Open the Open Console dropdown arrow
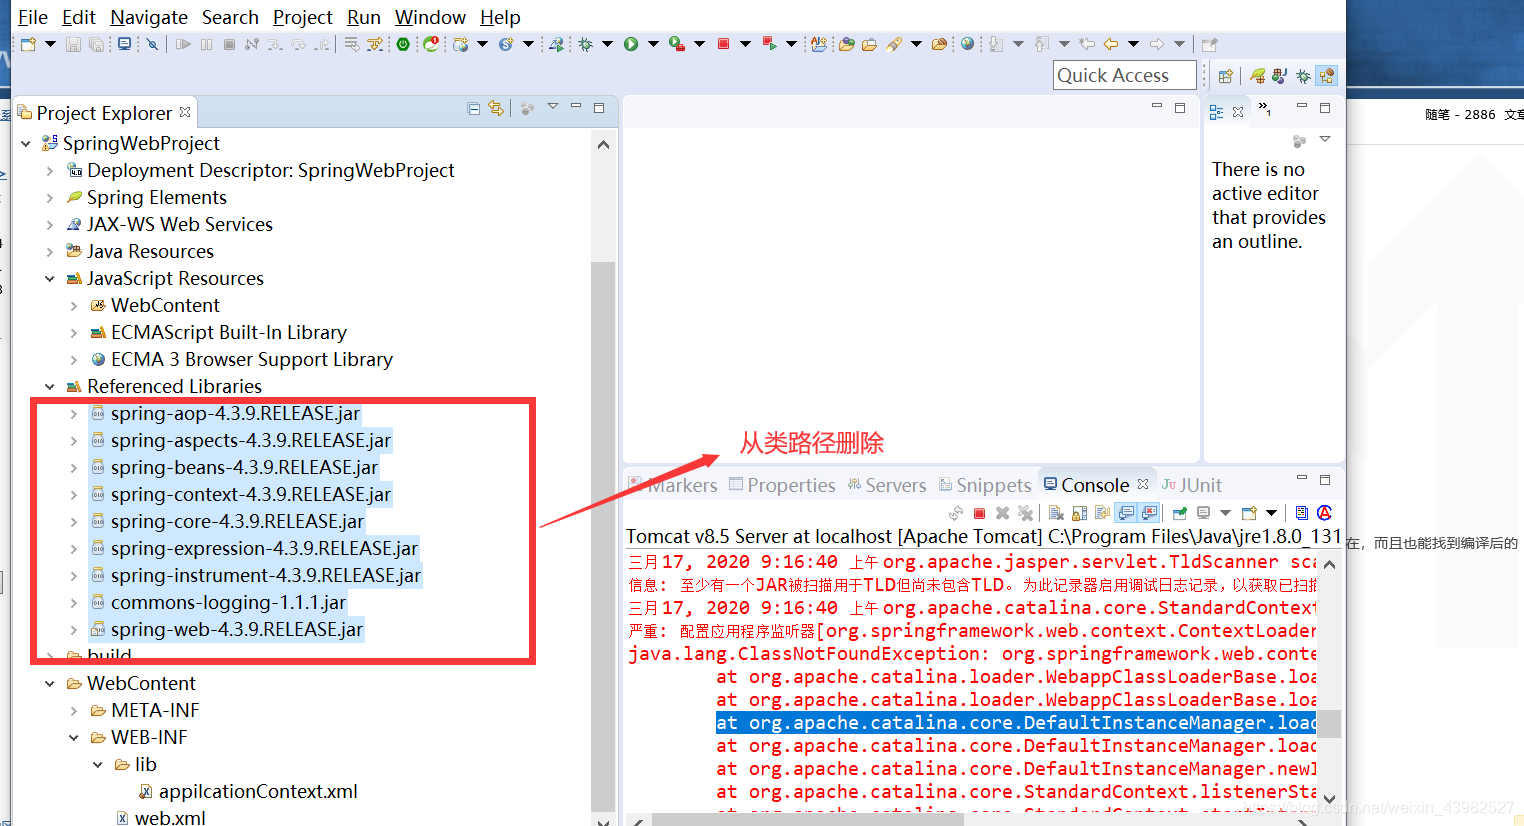 point(1271,513)
